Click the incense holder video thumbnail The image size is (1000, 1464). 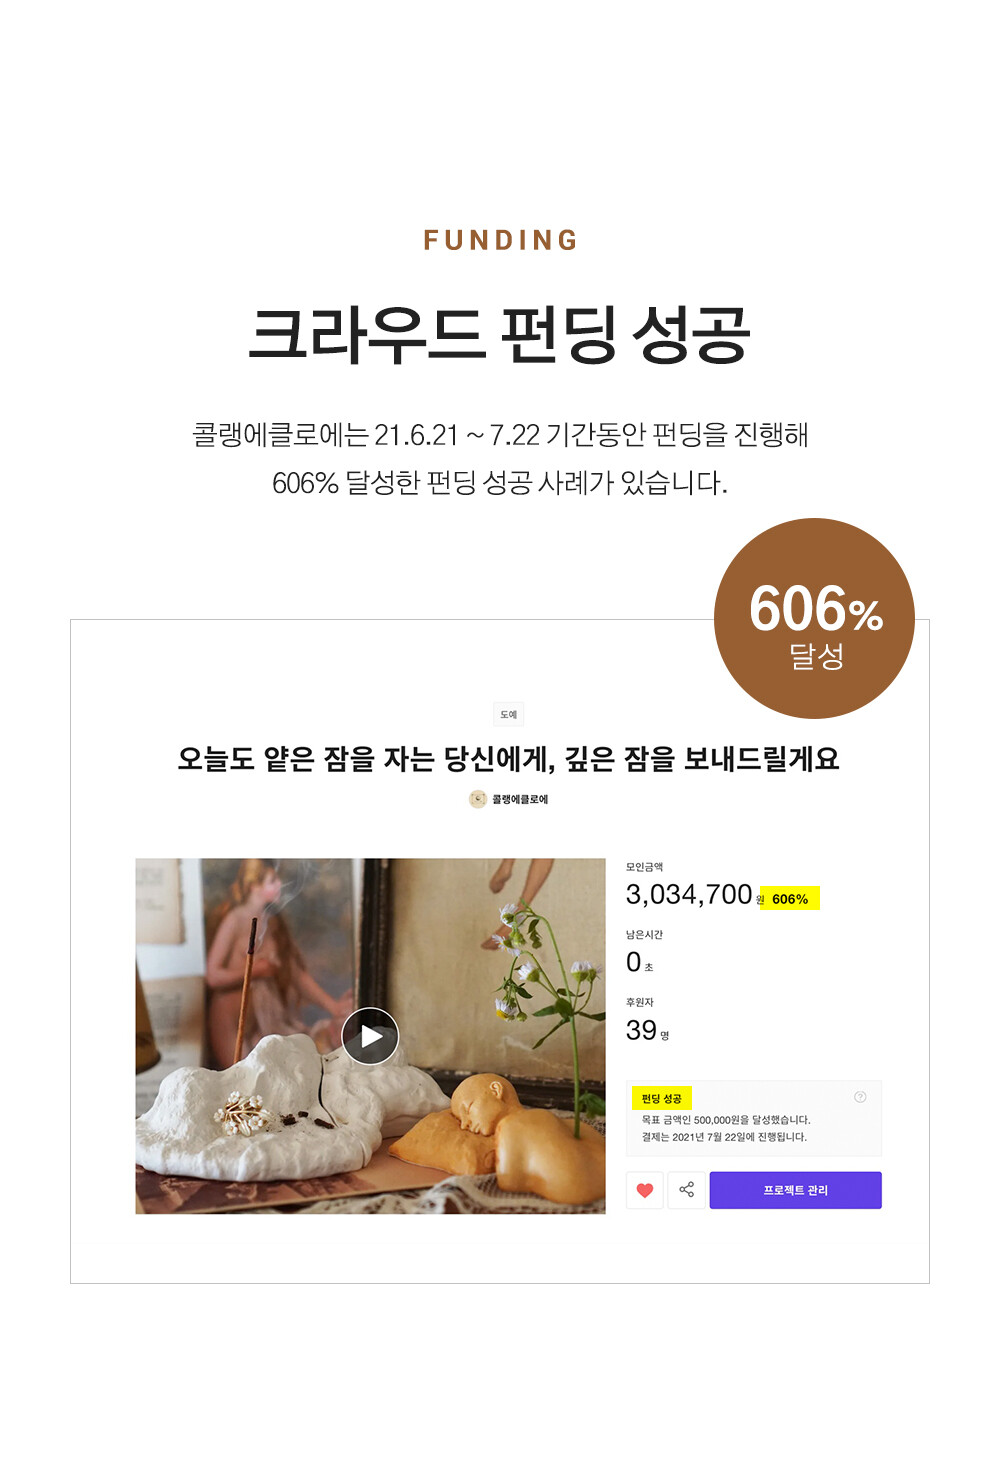(370, 1036)
